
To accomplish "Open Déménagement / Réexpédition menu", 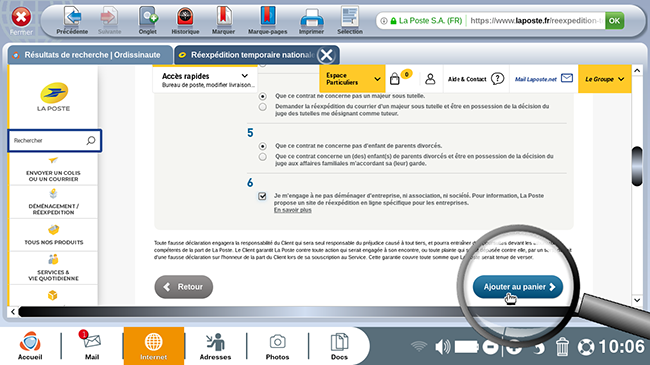I will point(53,202).
